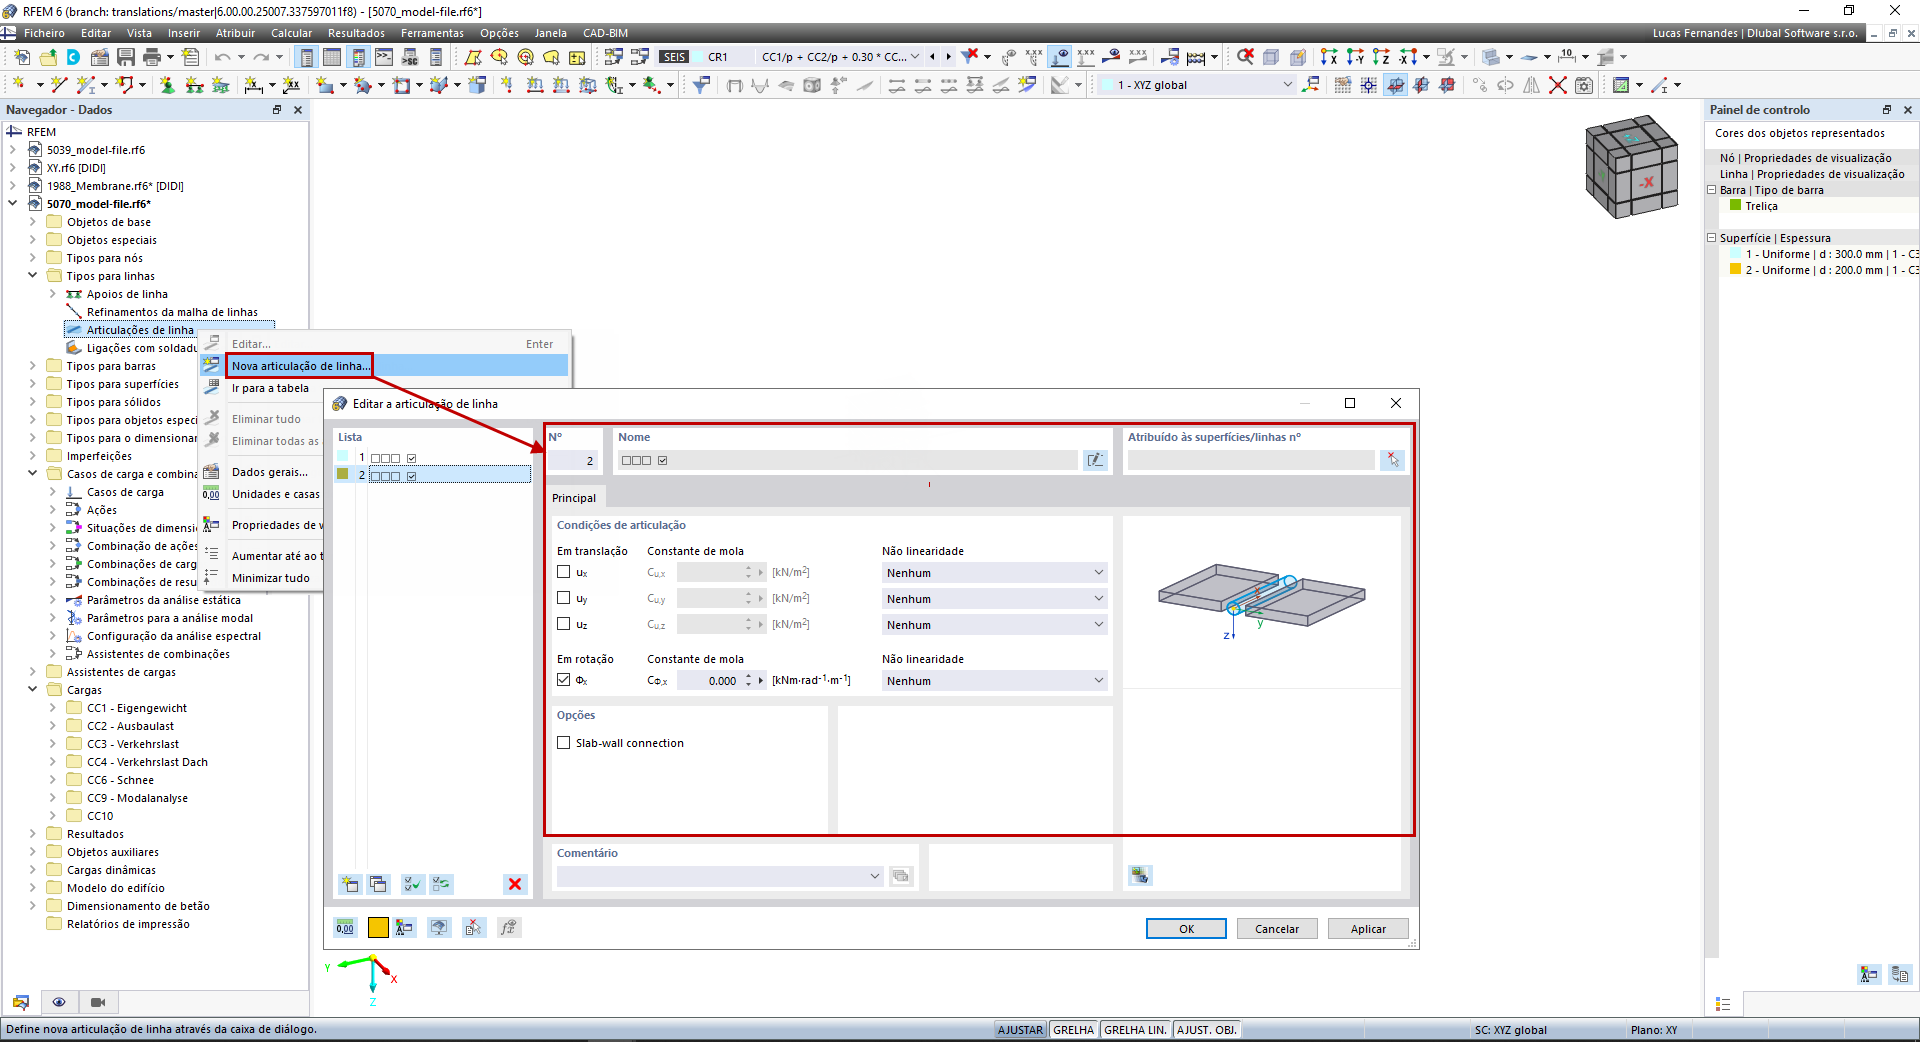The width and height of the screenshot is (1920, 1042).
Task: Click the Aplicar button
Action: click(x=1368, y=929)
